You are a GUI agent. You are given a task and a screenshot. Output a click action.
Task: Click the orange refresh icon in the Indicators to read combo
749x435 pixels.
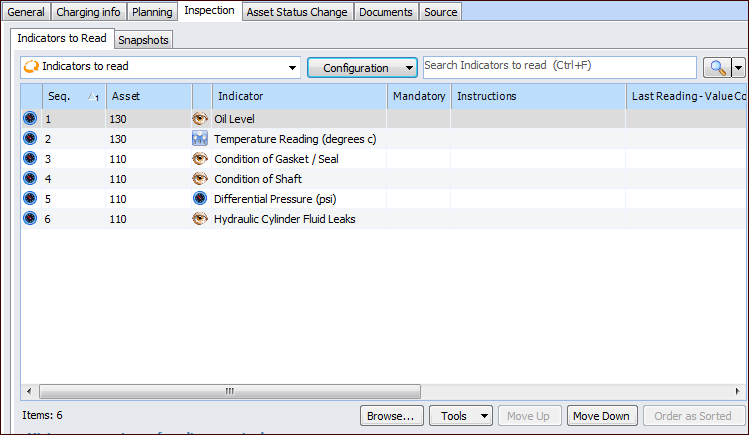click(x=32, y=66)
